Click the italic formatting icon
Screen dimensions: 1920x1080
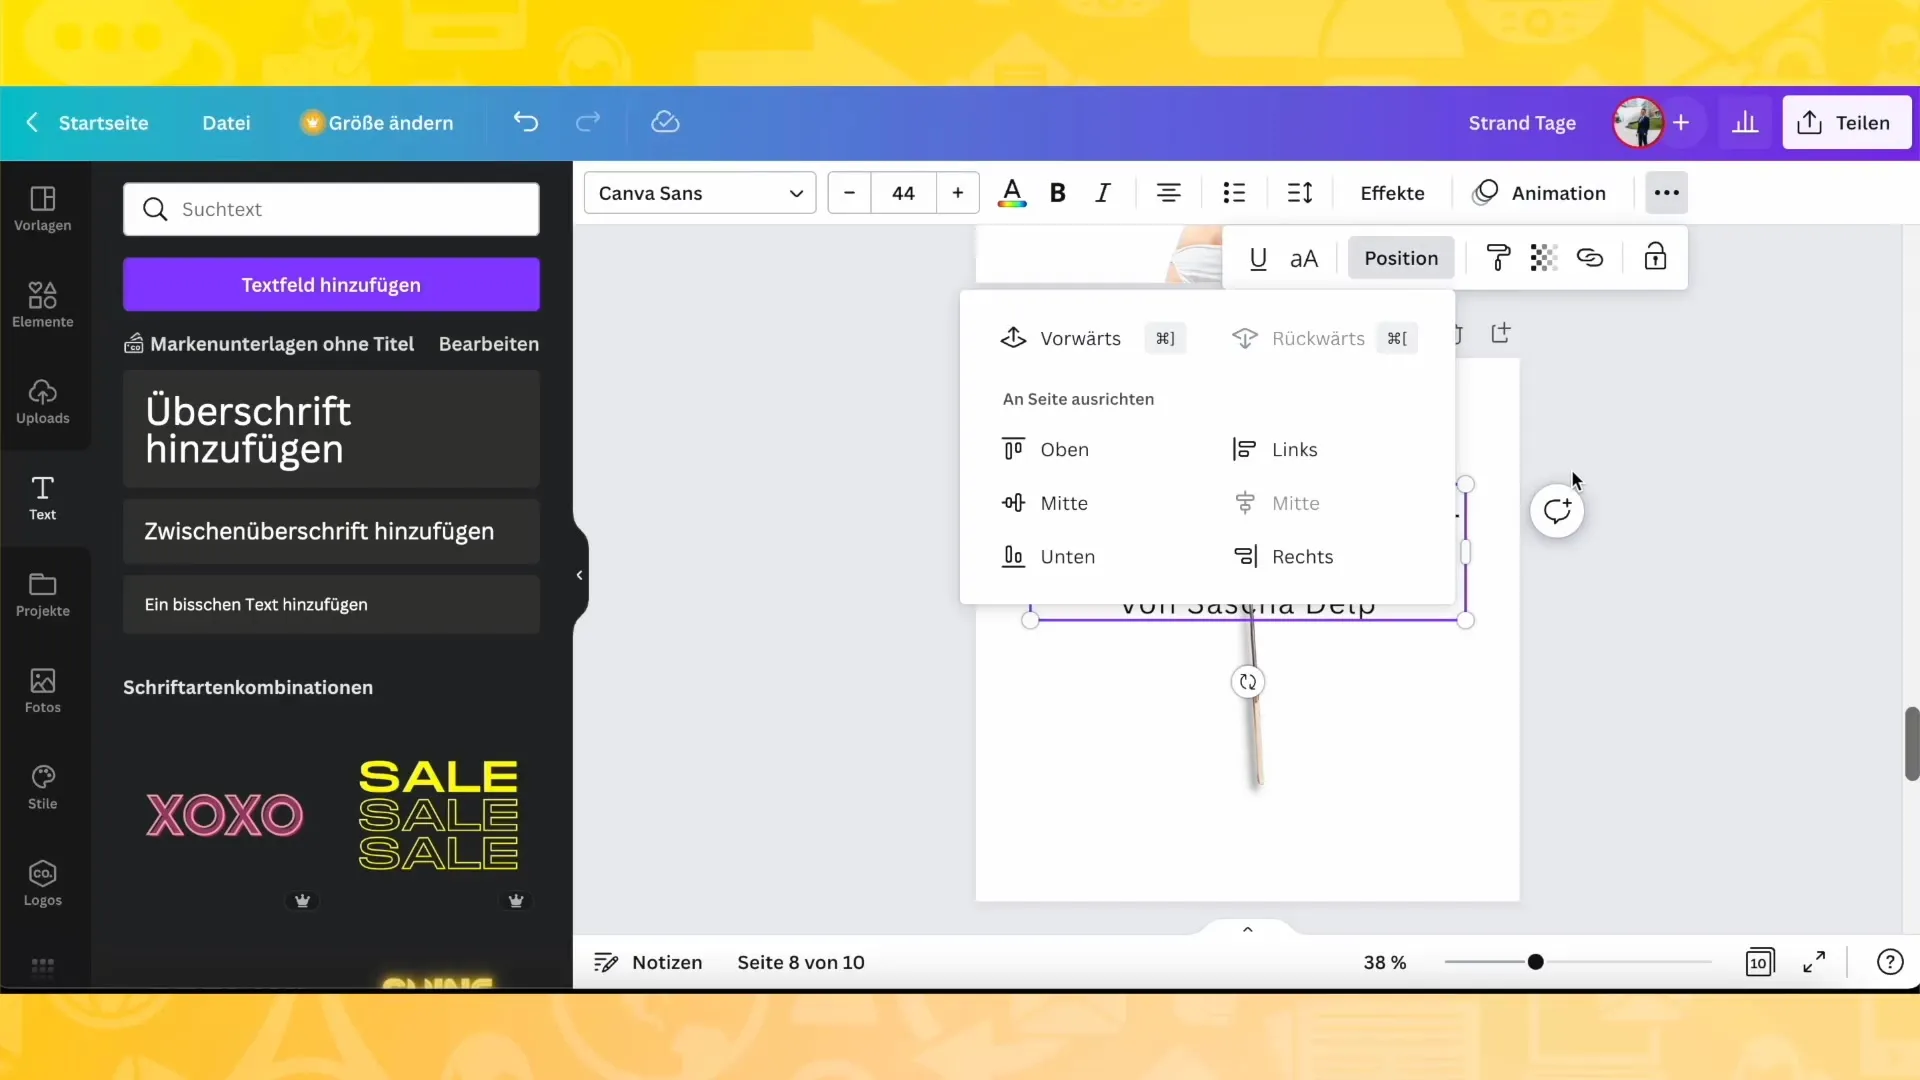pos(1102,194)
